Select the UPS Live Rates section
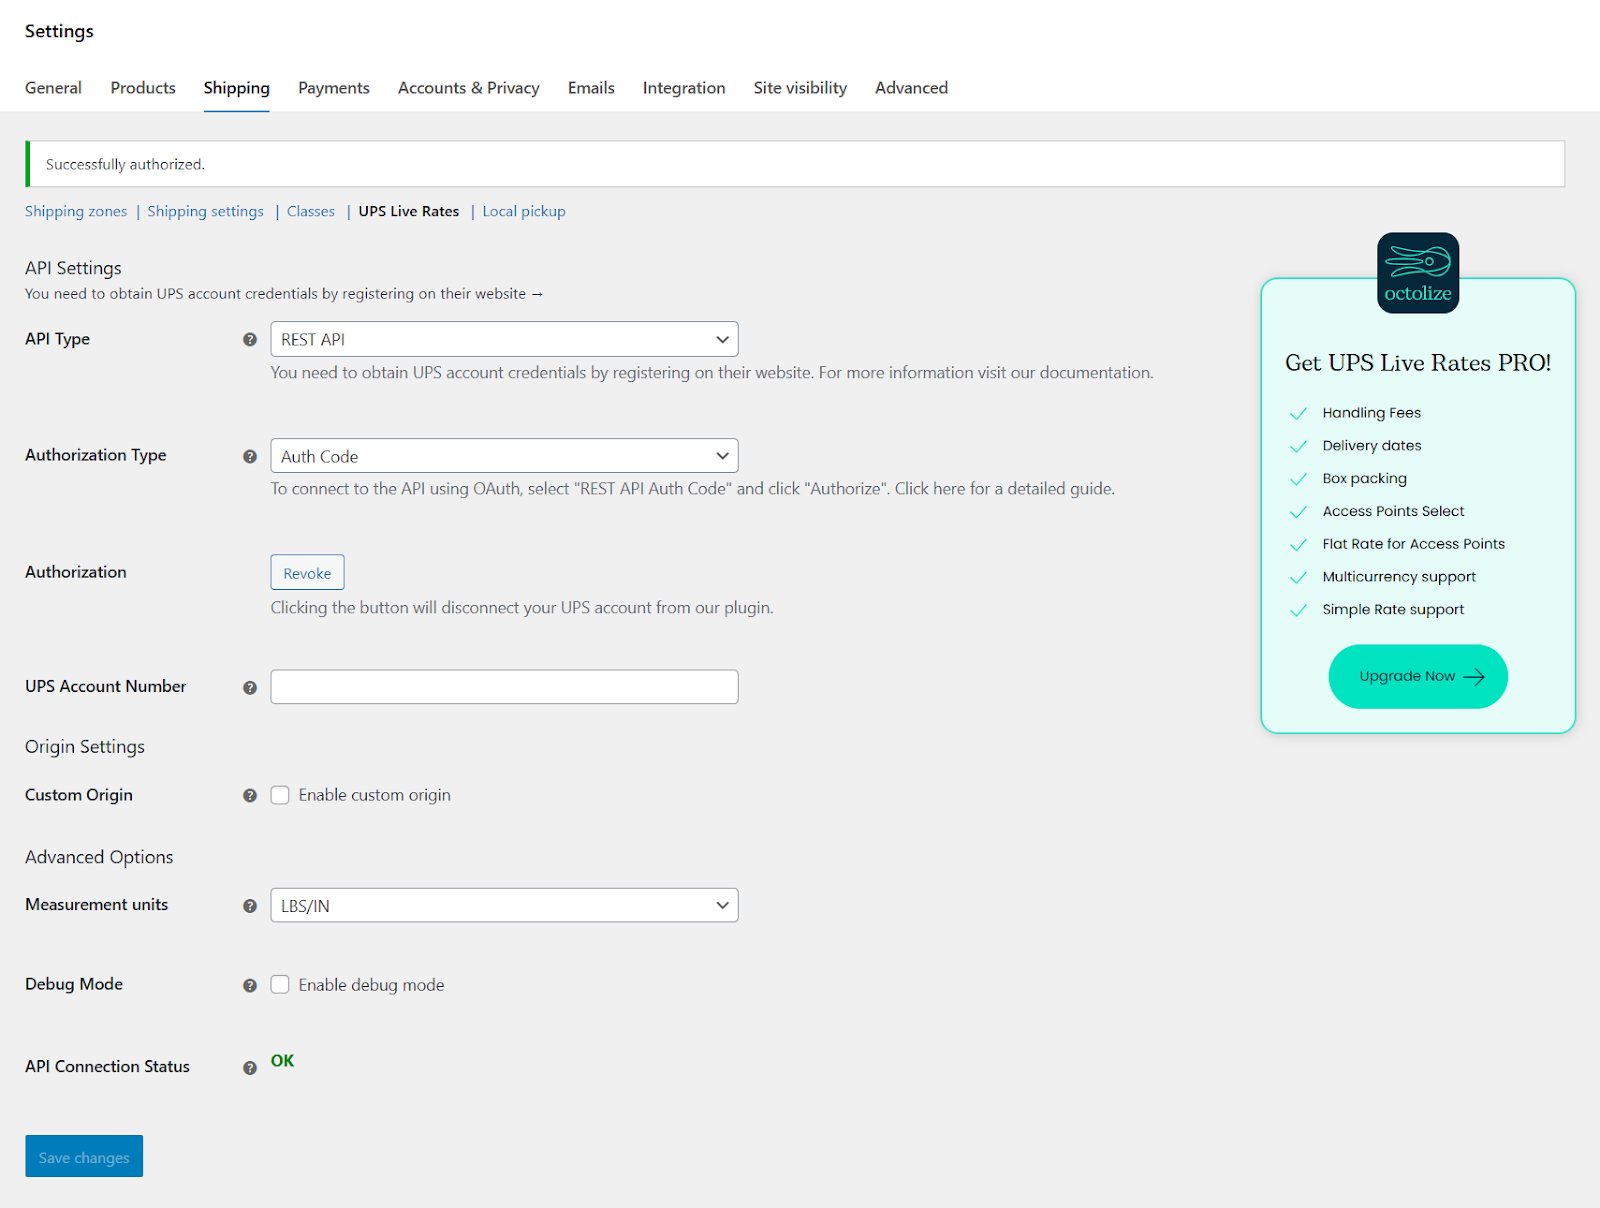Screen dimensions: 1600x1208 pos(409,211)
